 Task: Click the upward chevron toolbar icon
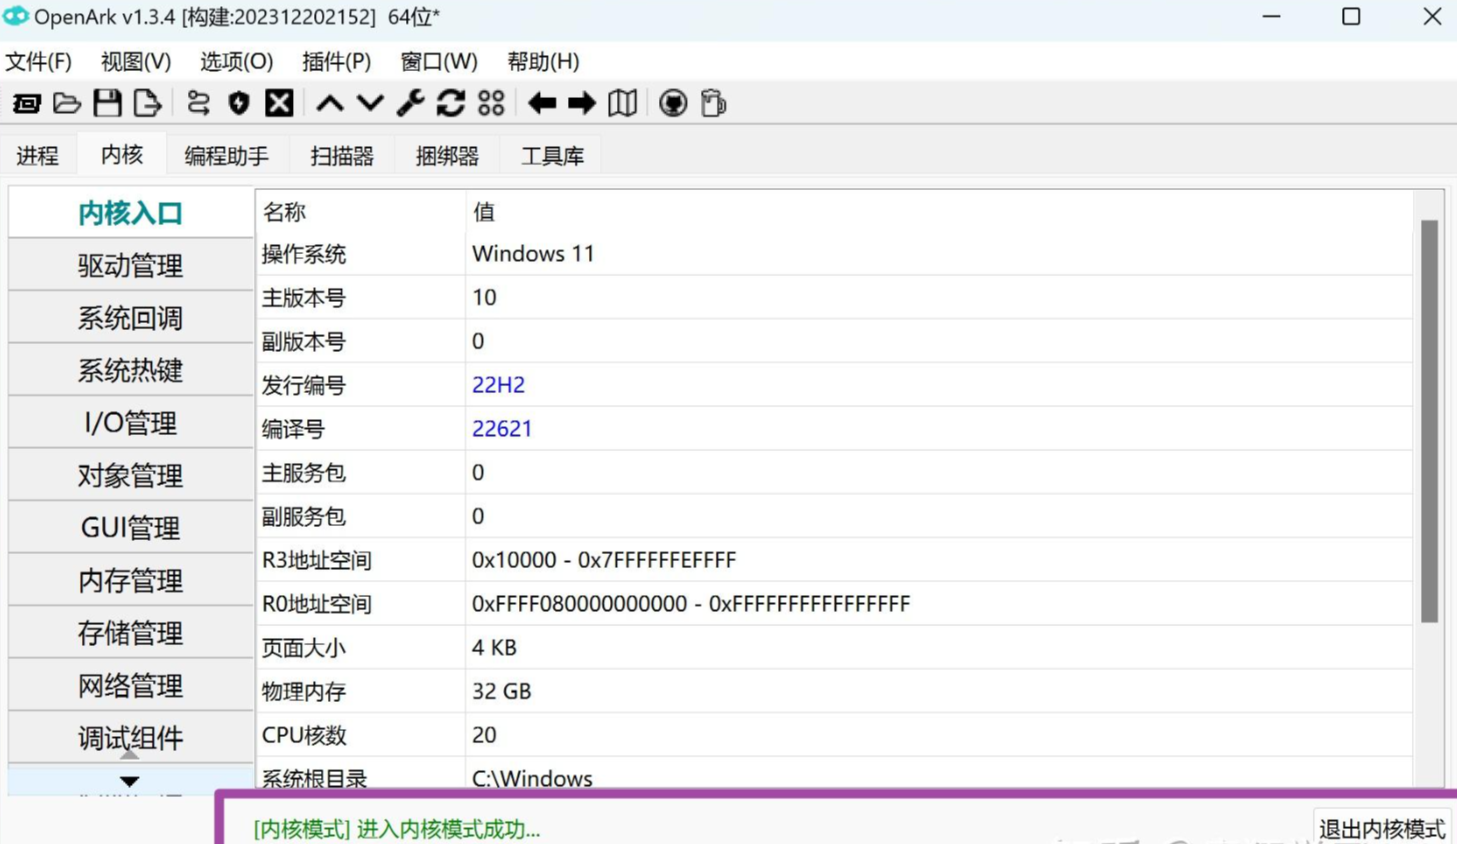329,103
